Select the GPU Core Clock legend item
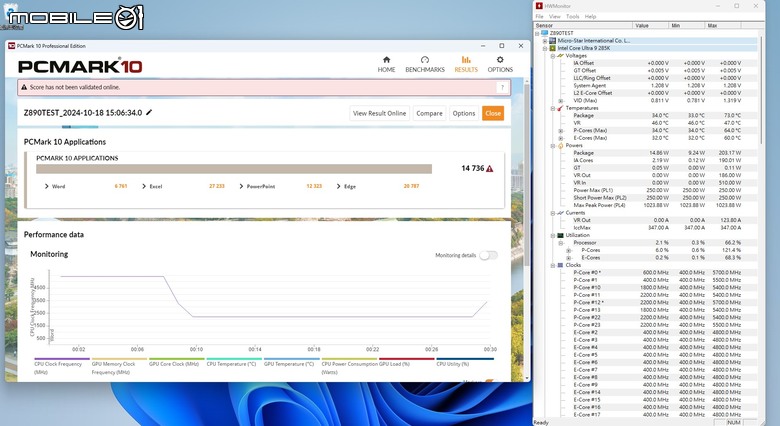Screen dimensions: 780x426 point(176,364)
